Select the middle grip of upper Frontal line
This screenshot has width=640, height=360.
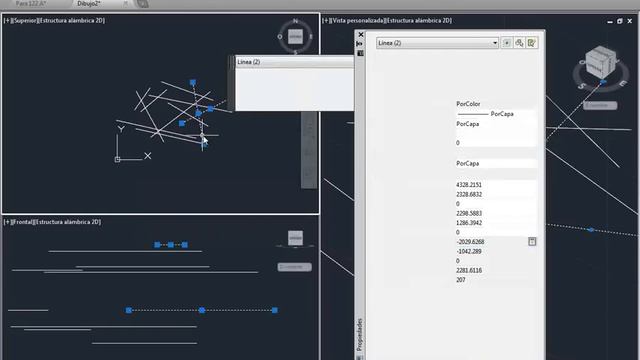[x=171, y=245]
